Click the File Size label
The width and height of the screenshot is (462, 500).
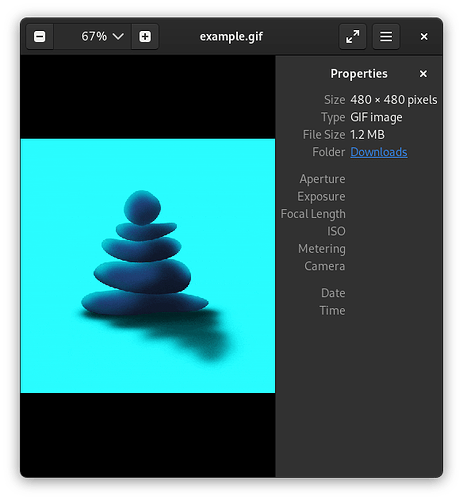click(x=324, y=135)
